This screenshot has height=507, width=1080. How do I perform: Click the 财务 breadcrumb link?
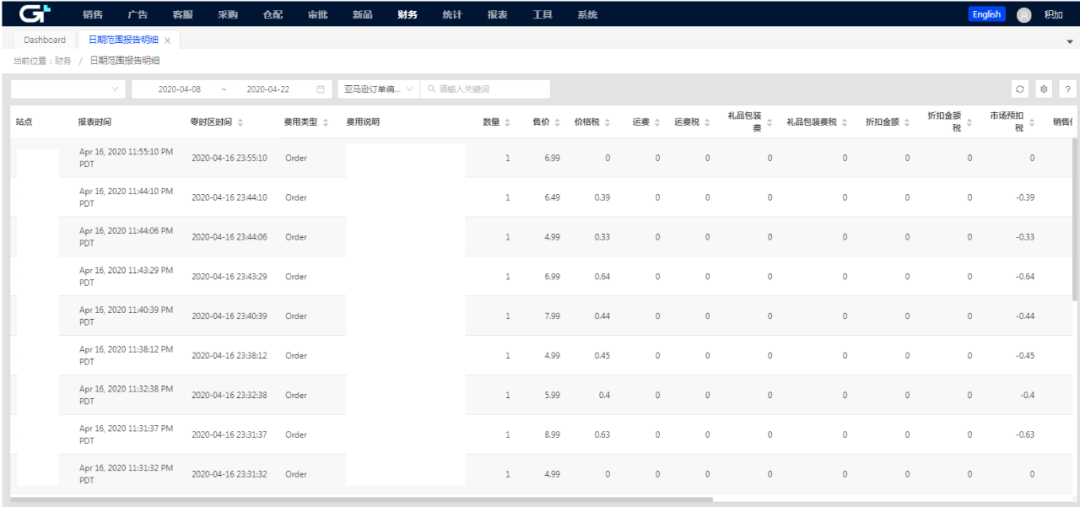[x=63, y=61]
